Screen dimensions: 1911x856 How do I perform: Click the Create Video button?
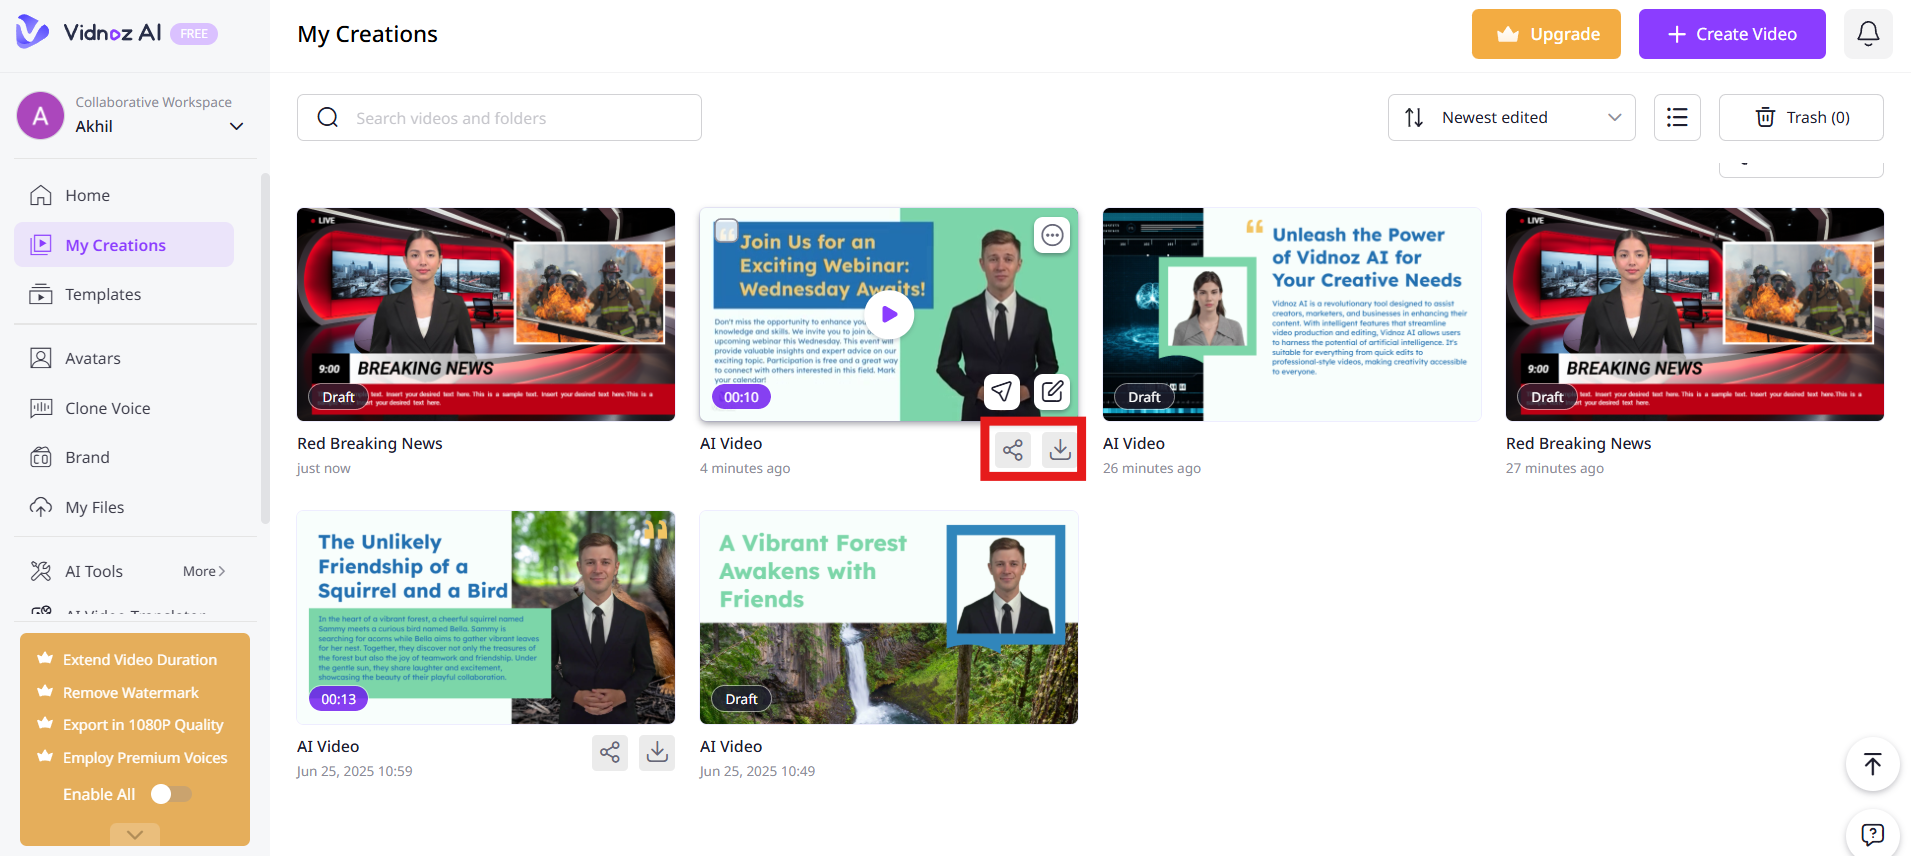pyautogui.click(x=1731, y=34)
